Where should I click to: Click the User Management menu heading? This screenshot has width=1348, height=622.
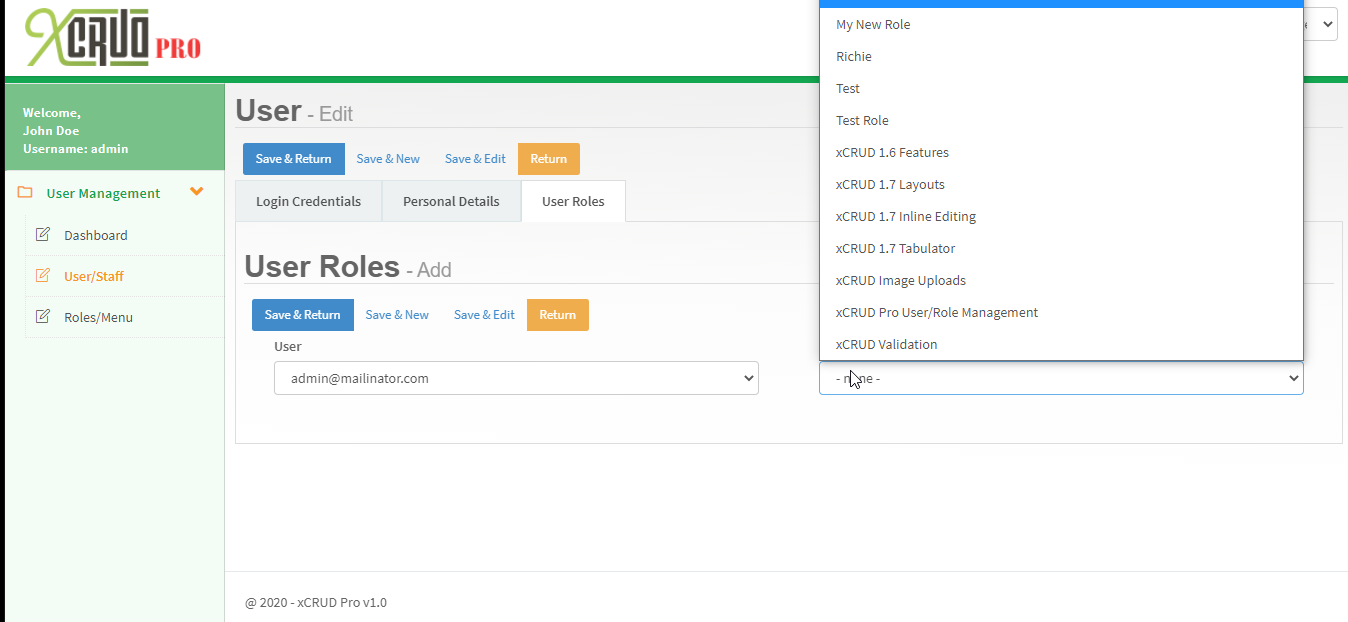[103, 193]
